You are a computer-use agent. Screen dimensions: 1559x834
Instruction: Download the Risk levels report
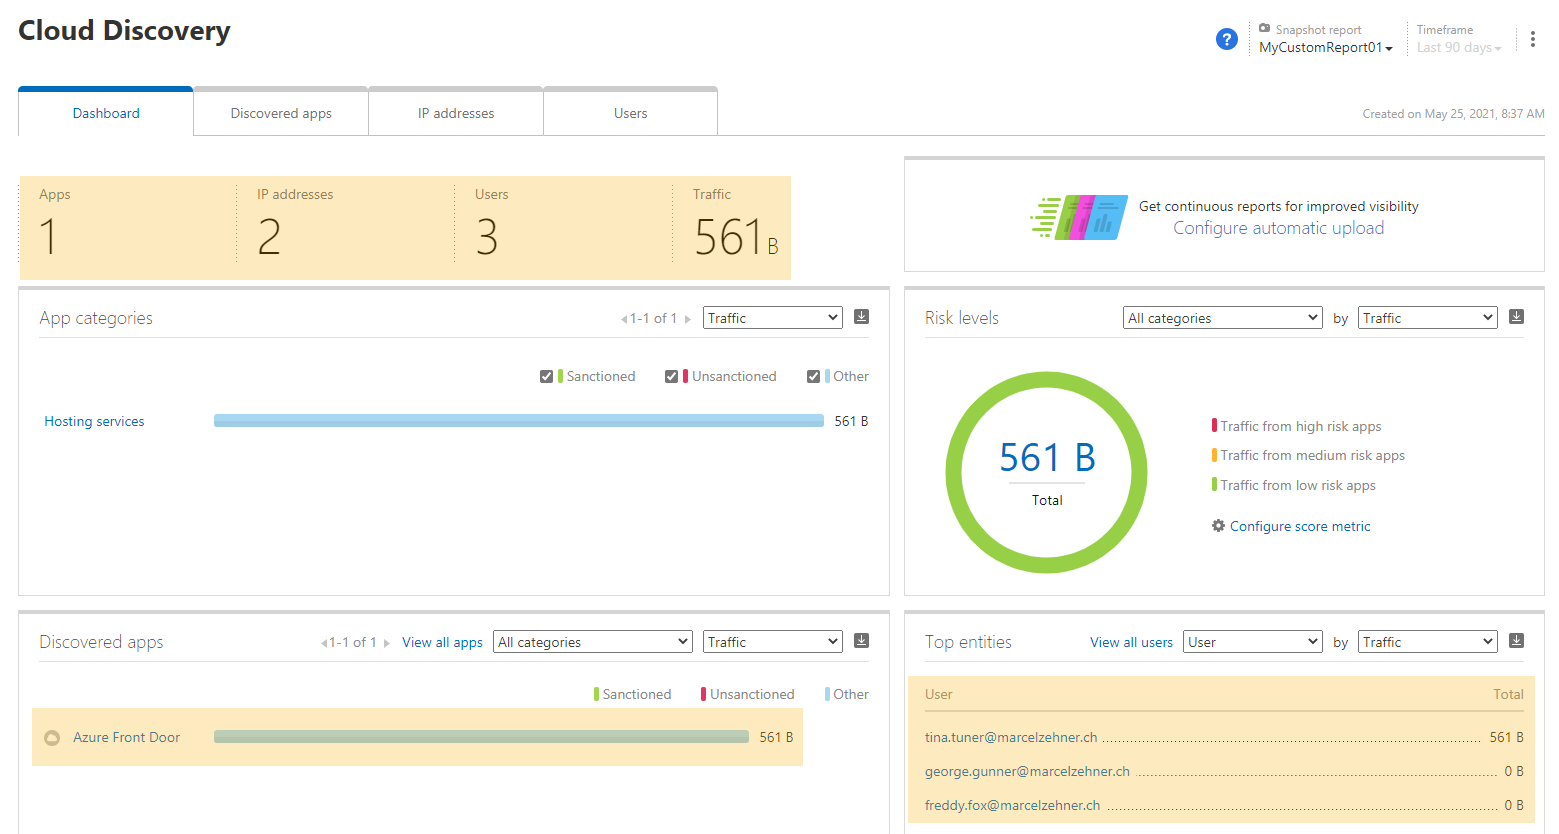1516,317
